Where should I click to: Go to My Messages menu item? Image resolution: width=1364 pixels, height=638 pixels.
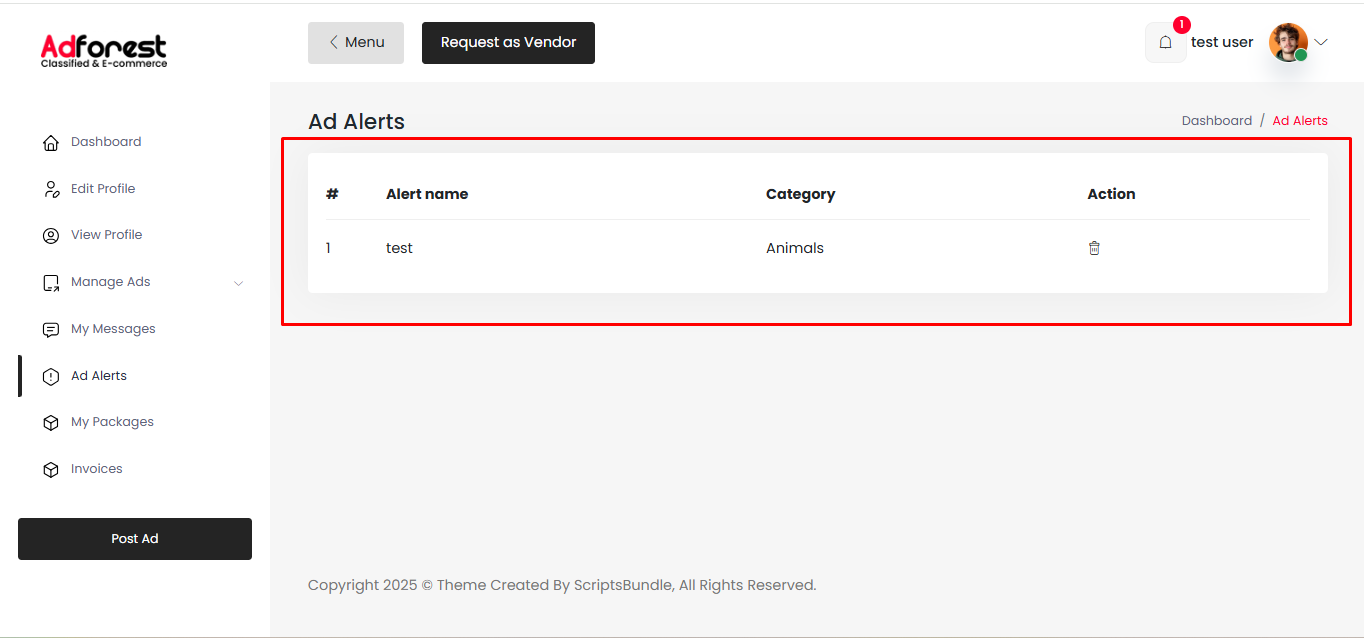(x=113, y=329)
